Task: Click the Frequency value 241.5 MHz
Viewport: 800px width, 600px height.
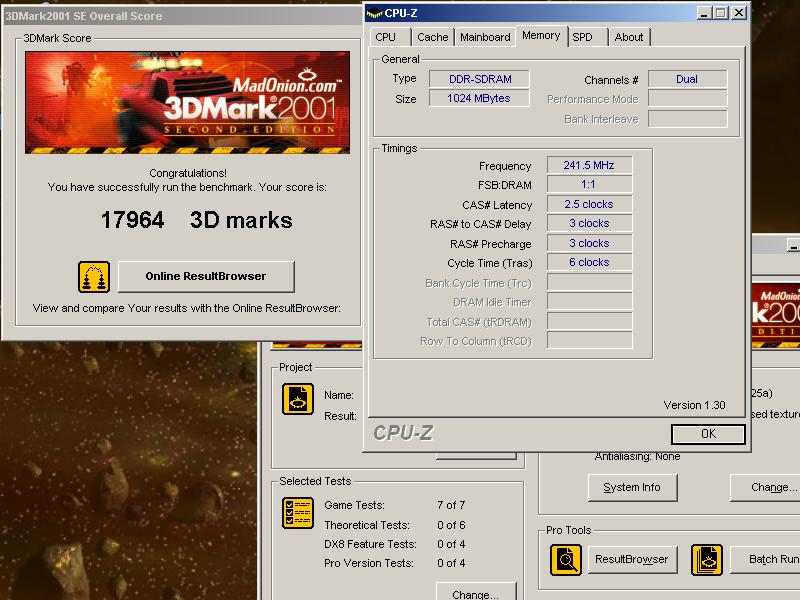Action: [x=589, y=165]
